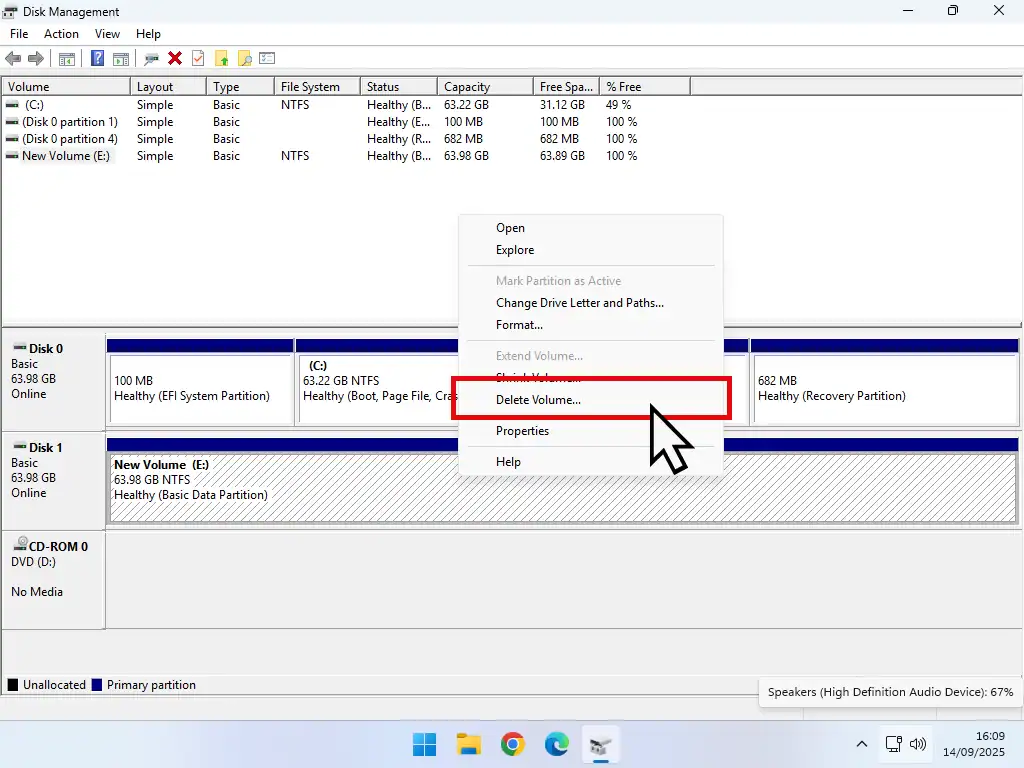The width and height of the screenshot is (1024, 768).
Task: Click the folder with green arrow icon
Action: [x=221, y=59]
